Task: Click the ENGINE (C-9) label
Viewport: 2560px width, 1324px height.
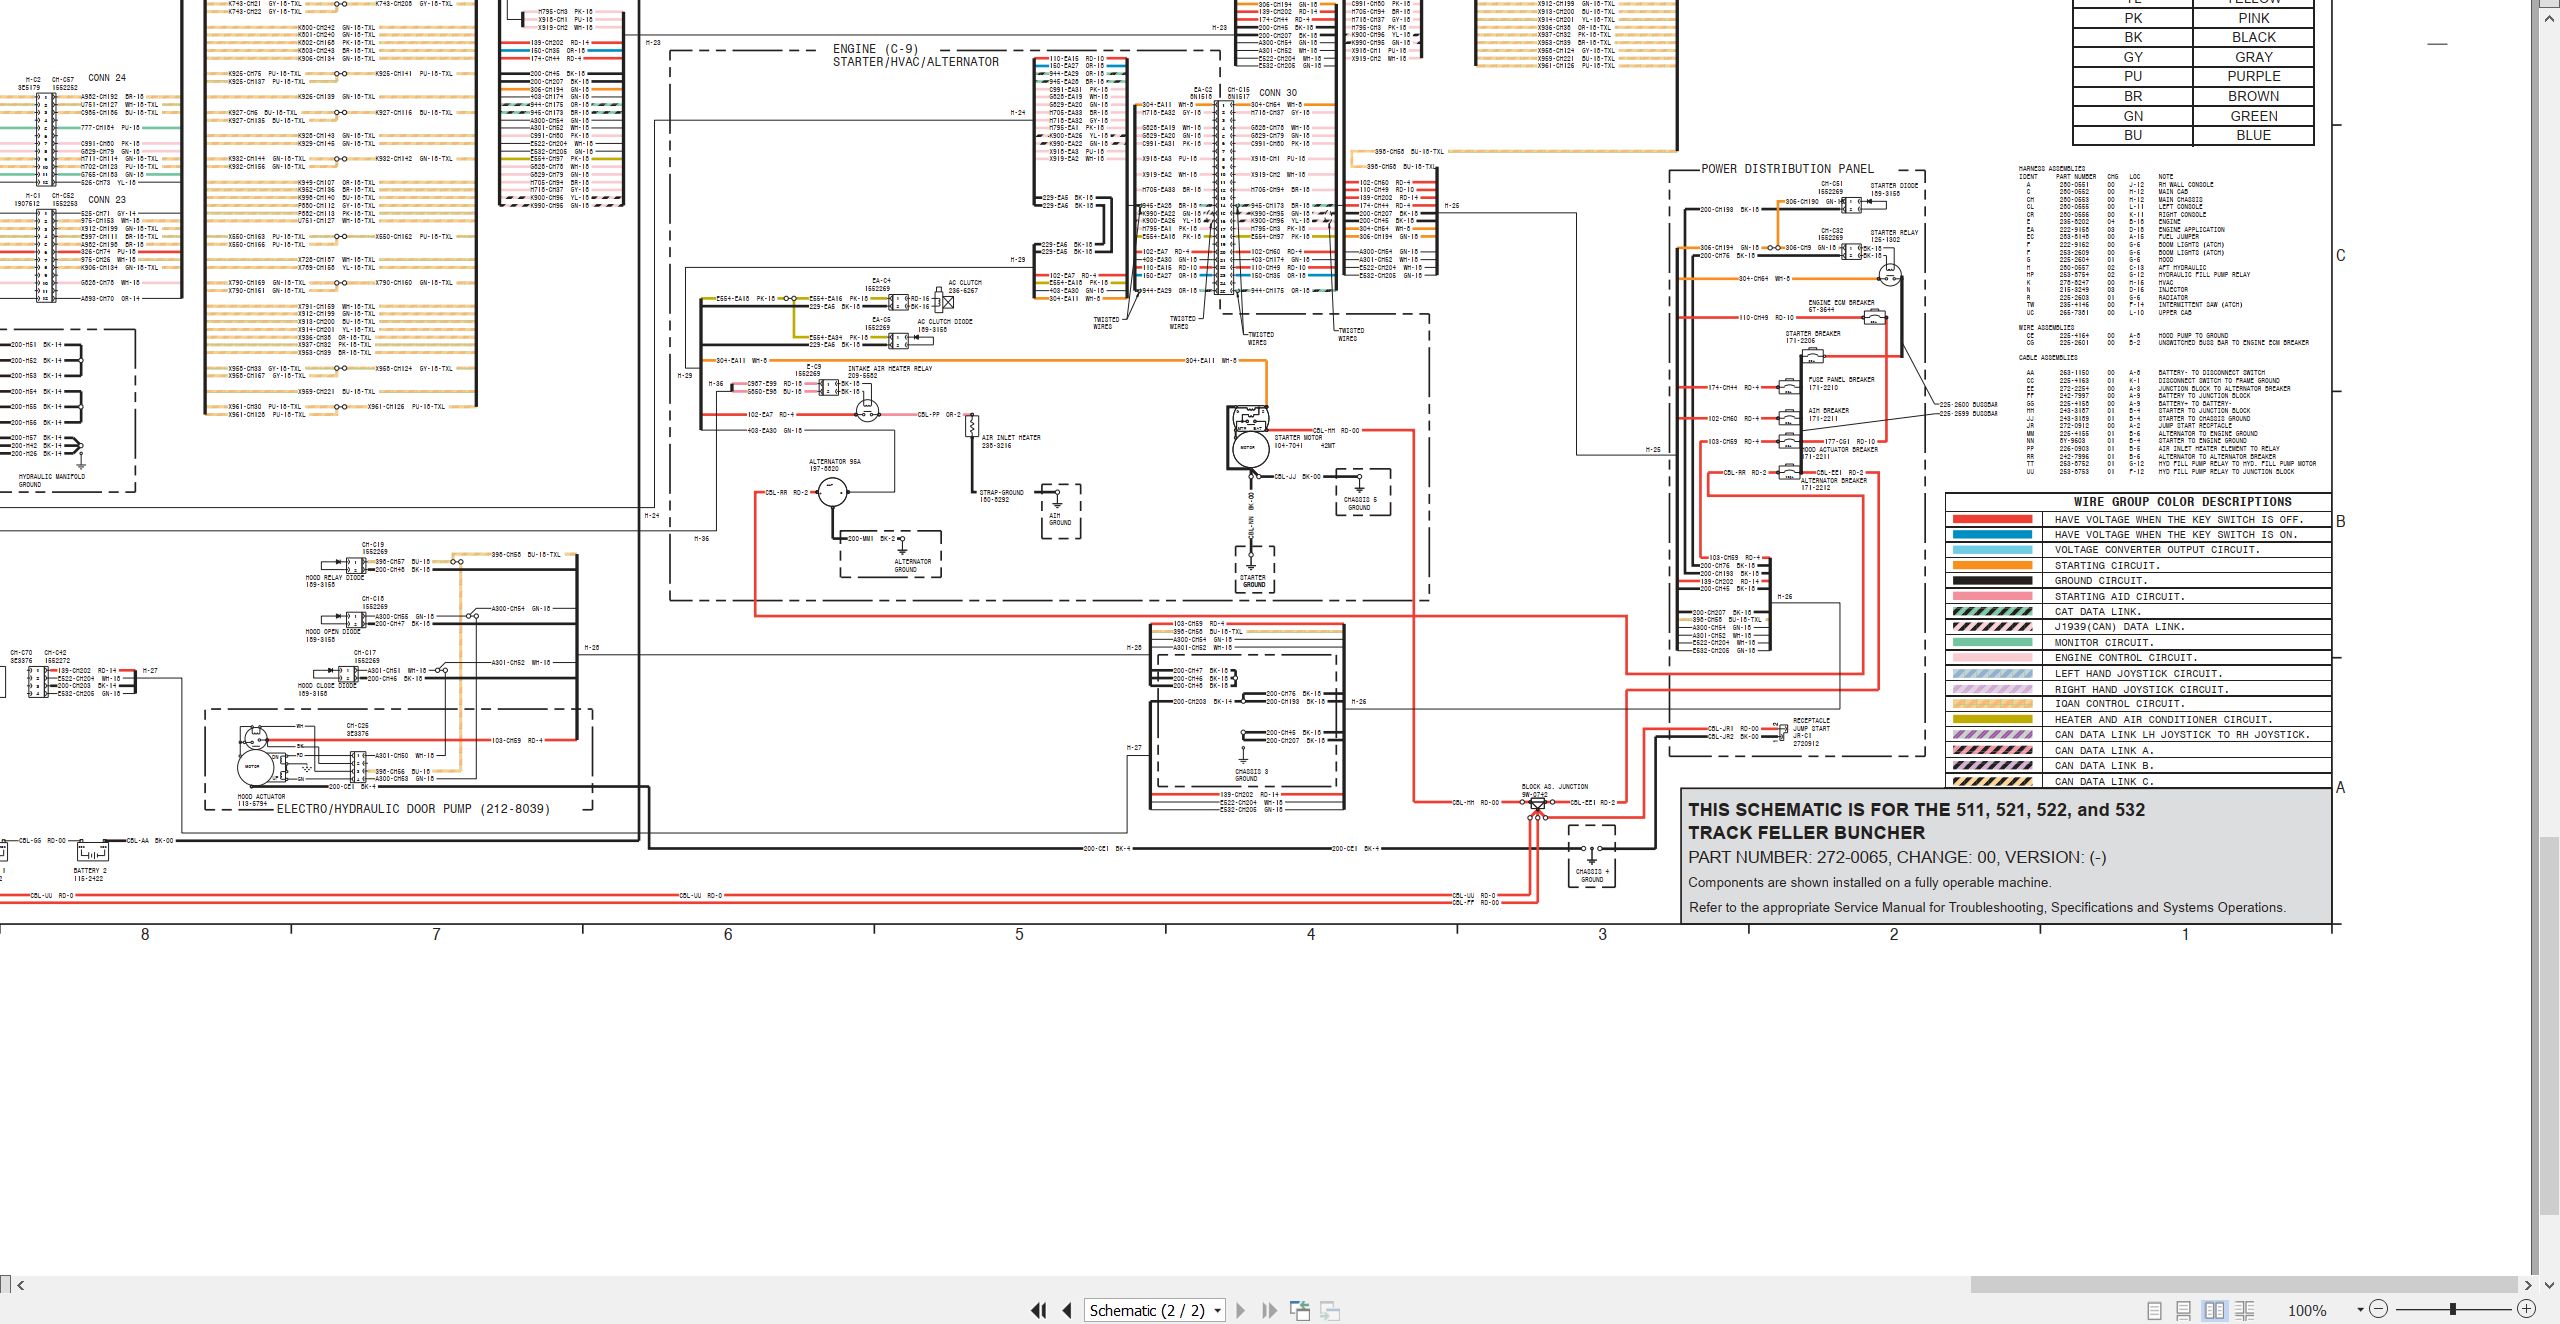Action: click(875, 48)
